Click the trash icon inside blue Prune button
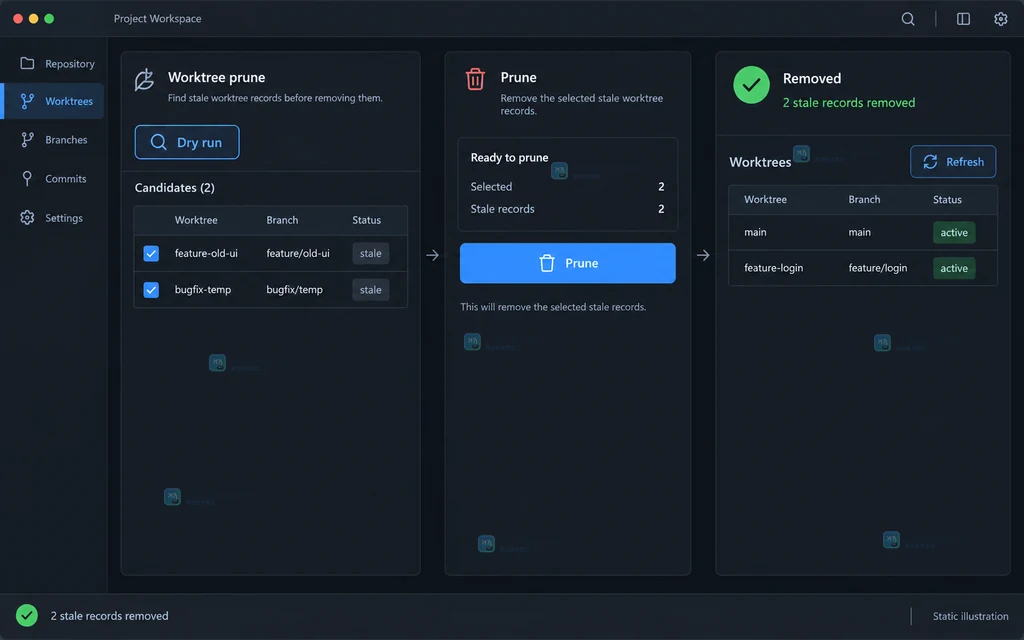 point(547,263)
